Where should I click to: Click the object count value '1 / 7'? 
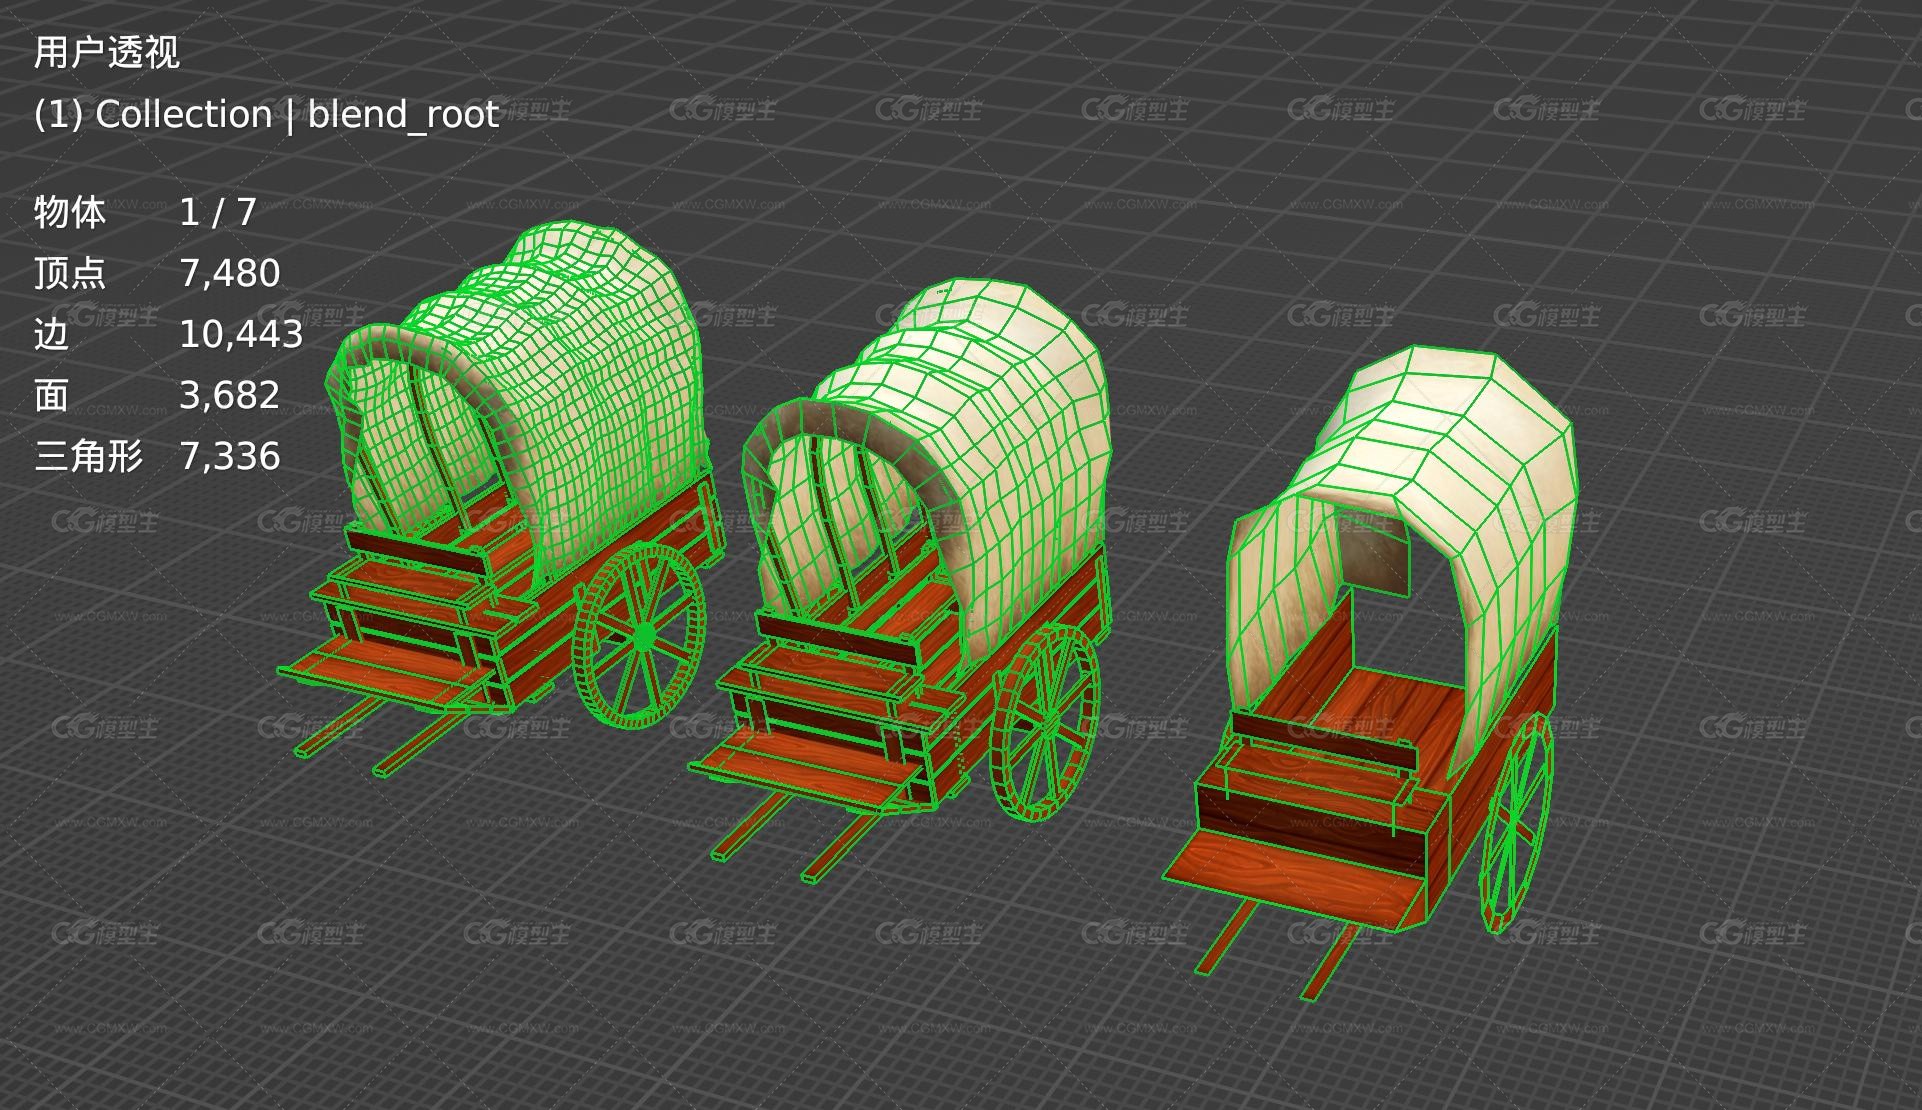click(218, 212)
